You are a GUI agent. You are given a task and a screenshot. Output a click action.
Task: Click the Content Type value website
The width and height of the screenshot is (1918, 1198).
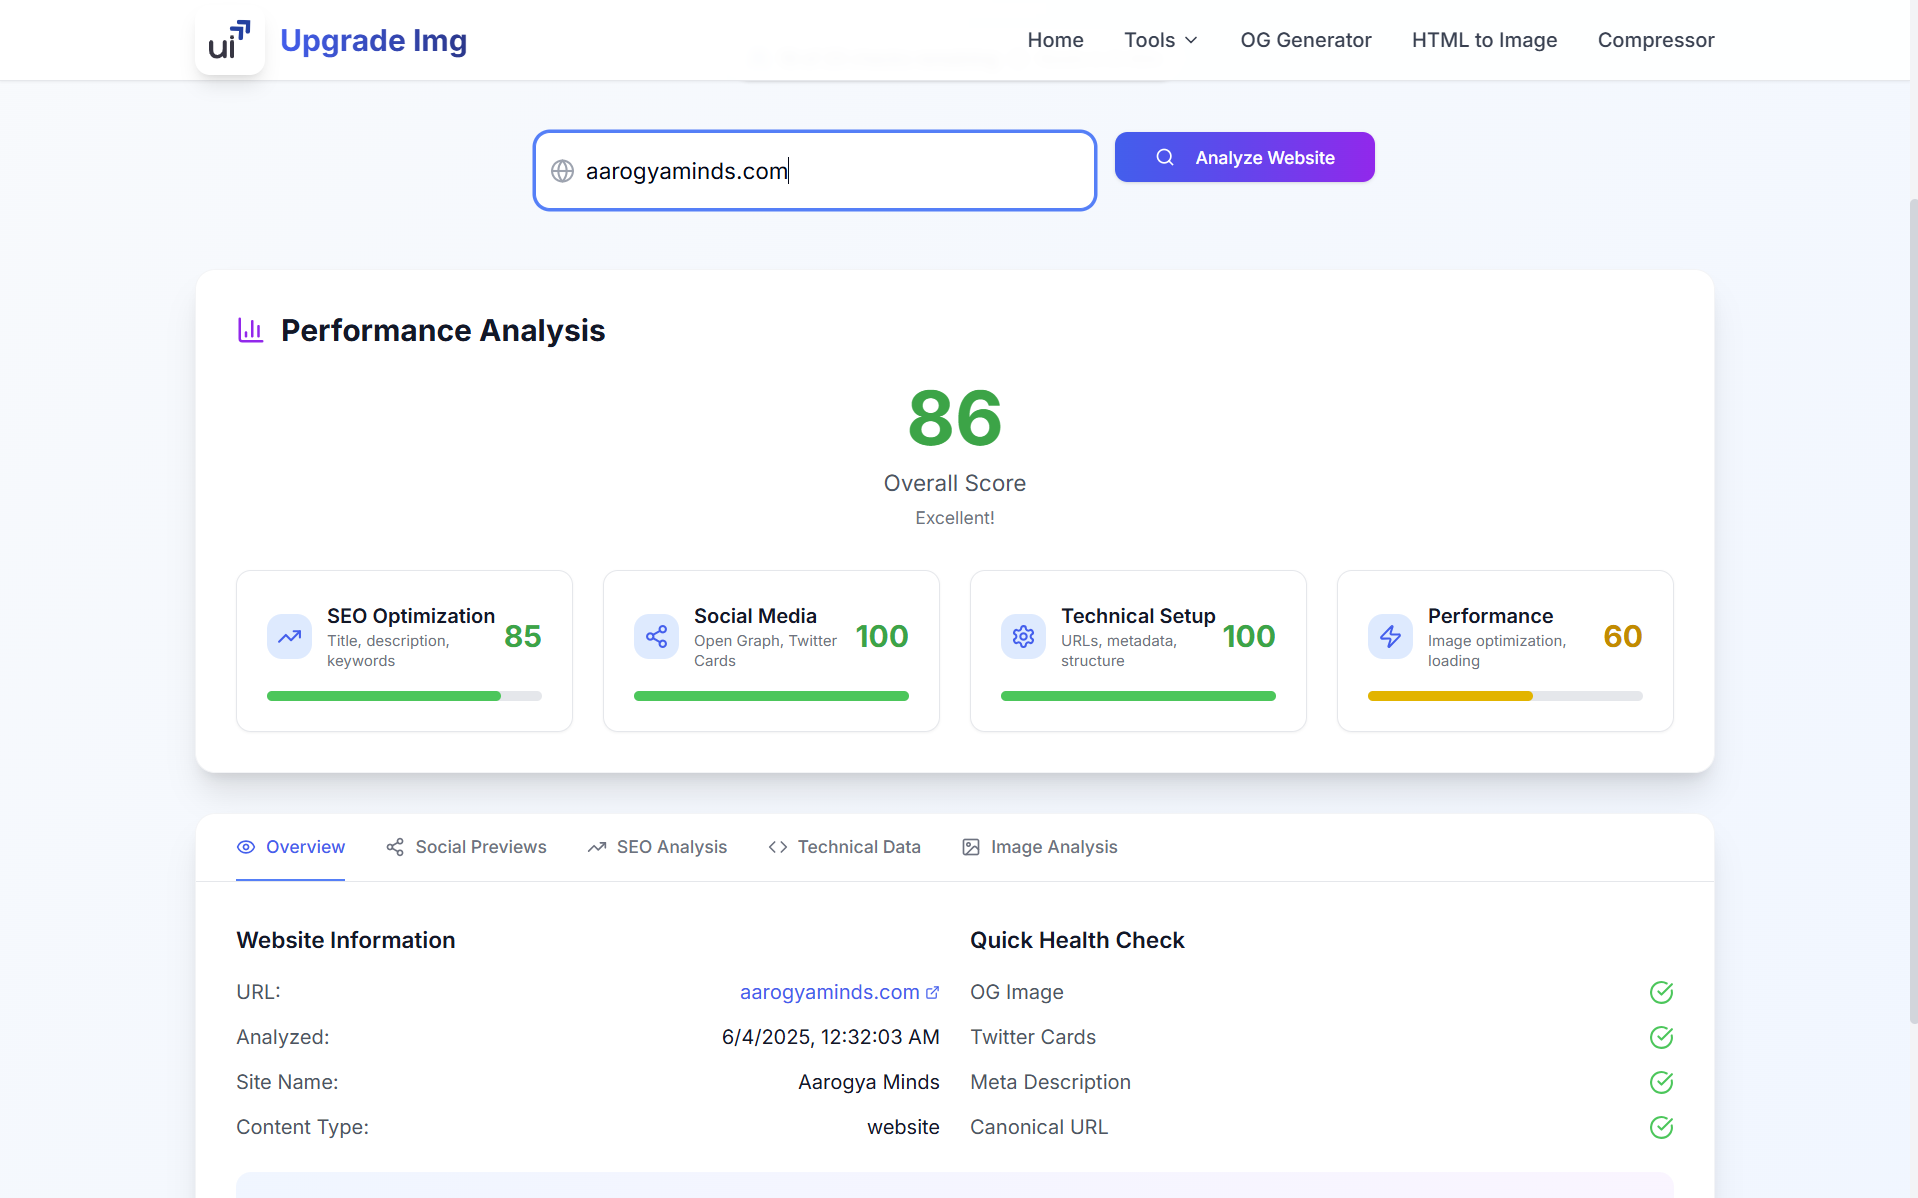pyautogui.click(x=903, y=1127)
